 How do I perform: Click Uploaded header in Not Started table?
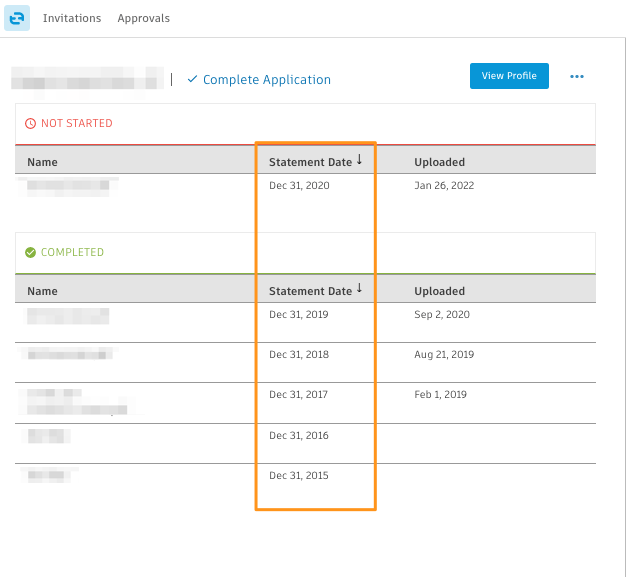tap(440, 162)
